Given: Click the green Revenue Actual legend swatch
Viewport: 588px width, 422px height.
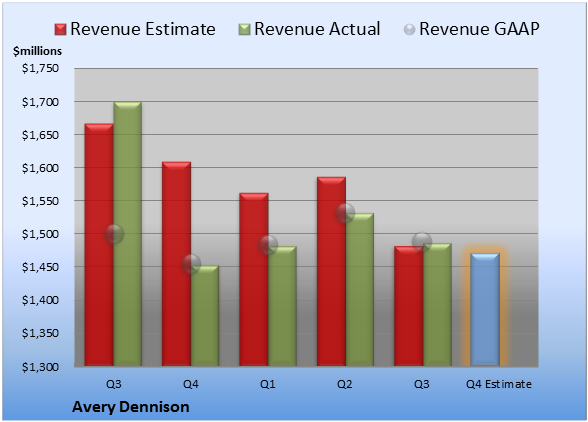Looking at the screenshot, I should point(244,30).
